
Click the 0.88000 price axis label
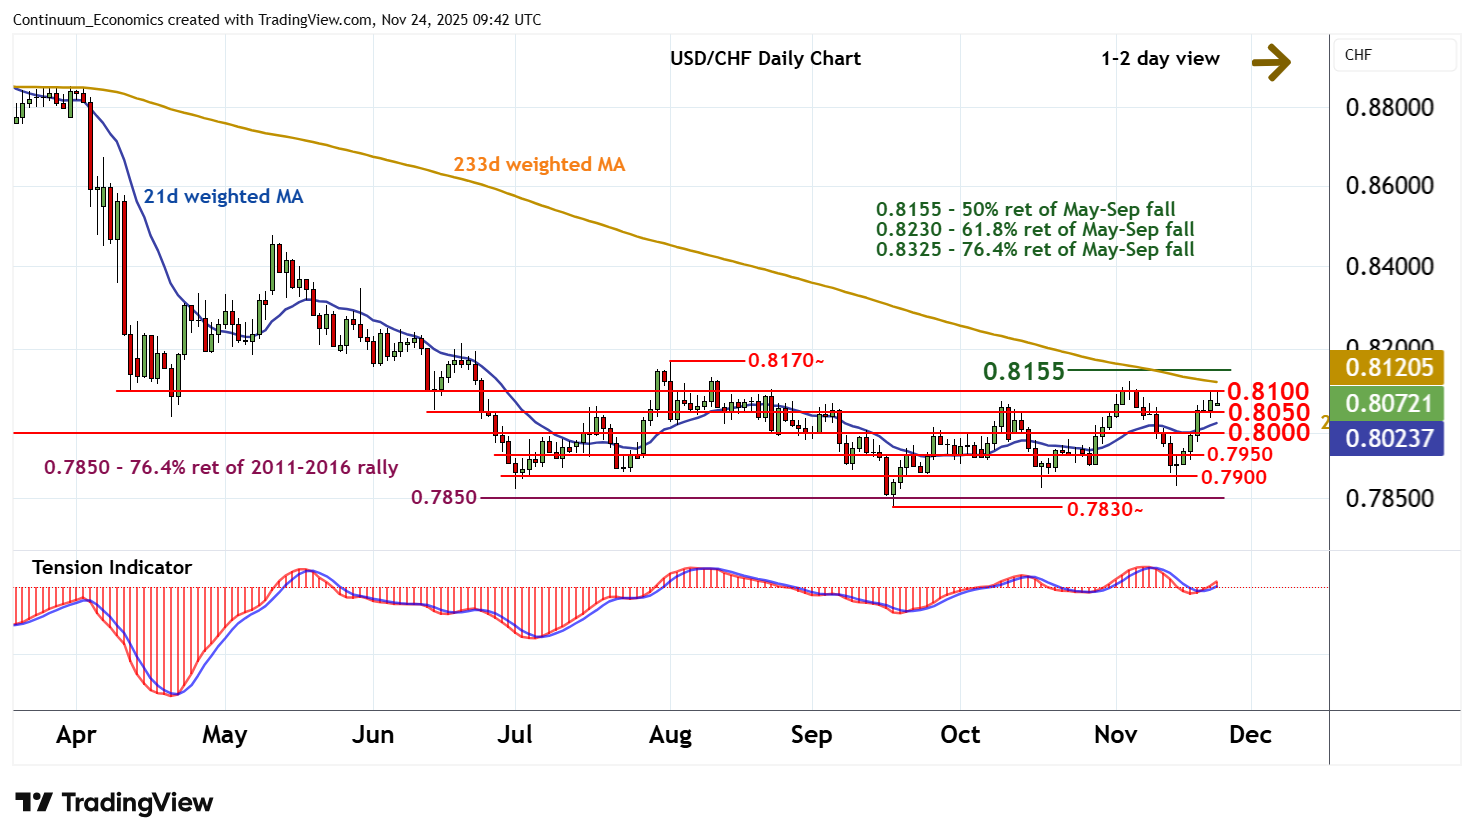click(1389, 108)
